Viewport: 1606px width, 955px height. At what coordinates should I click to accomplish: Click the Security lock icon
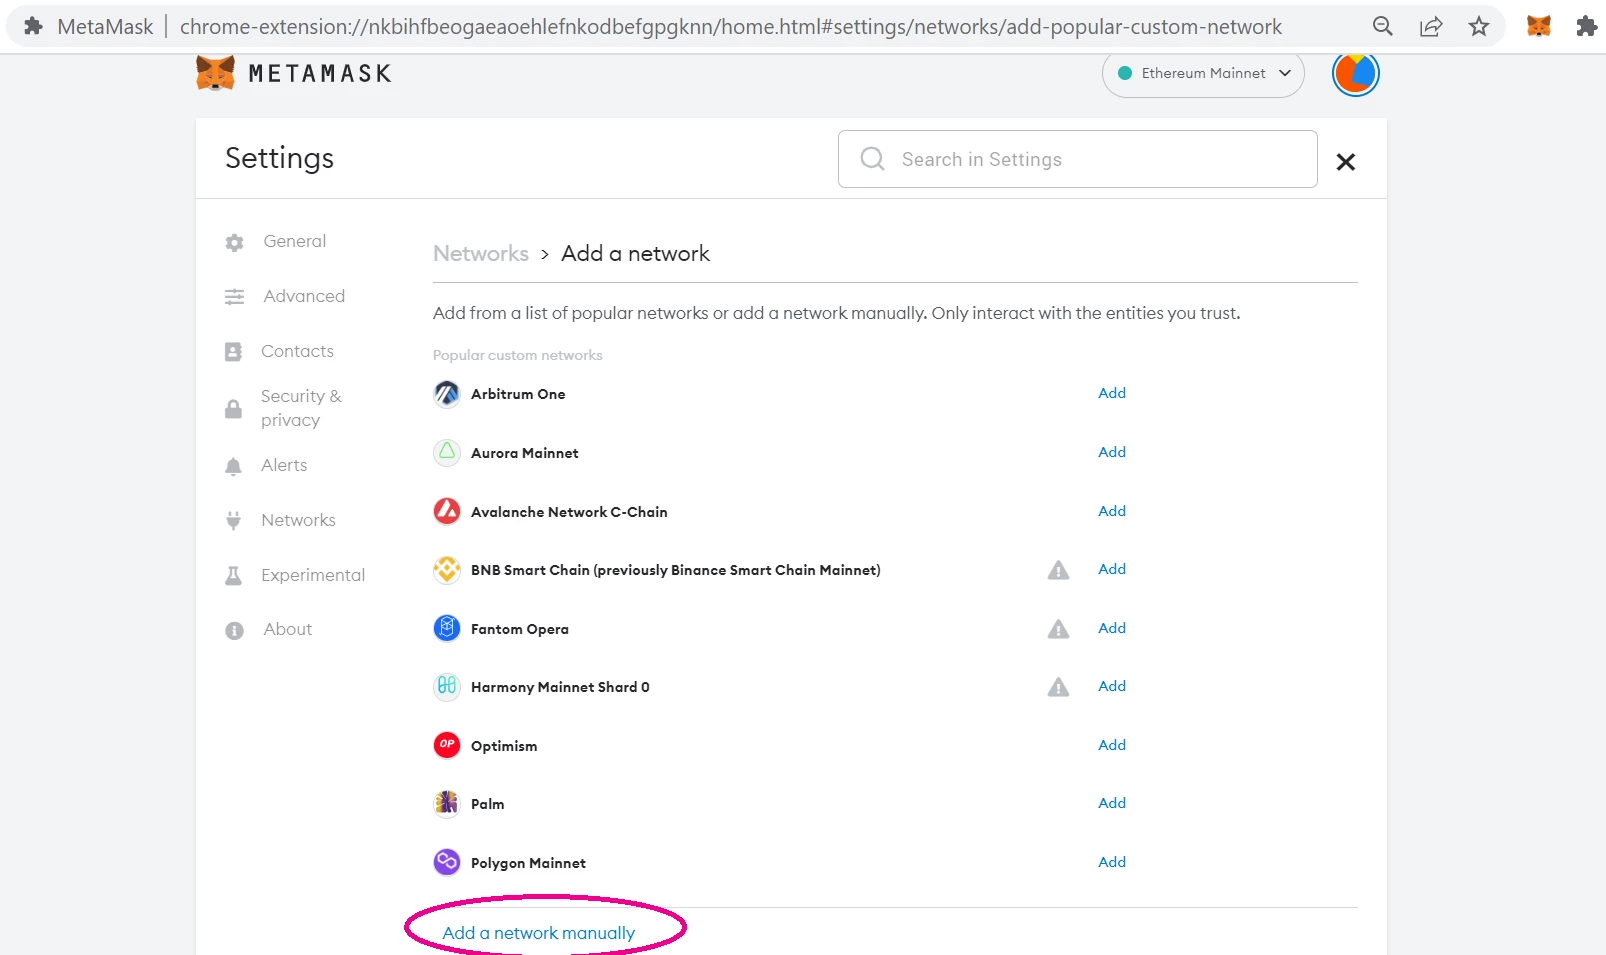coord(233,408)
